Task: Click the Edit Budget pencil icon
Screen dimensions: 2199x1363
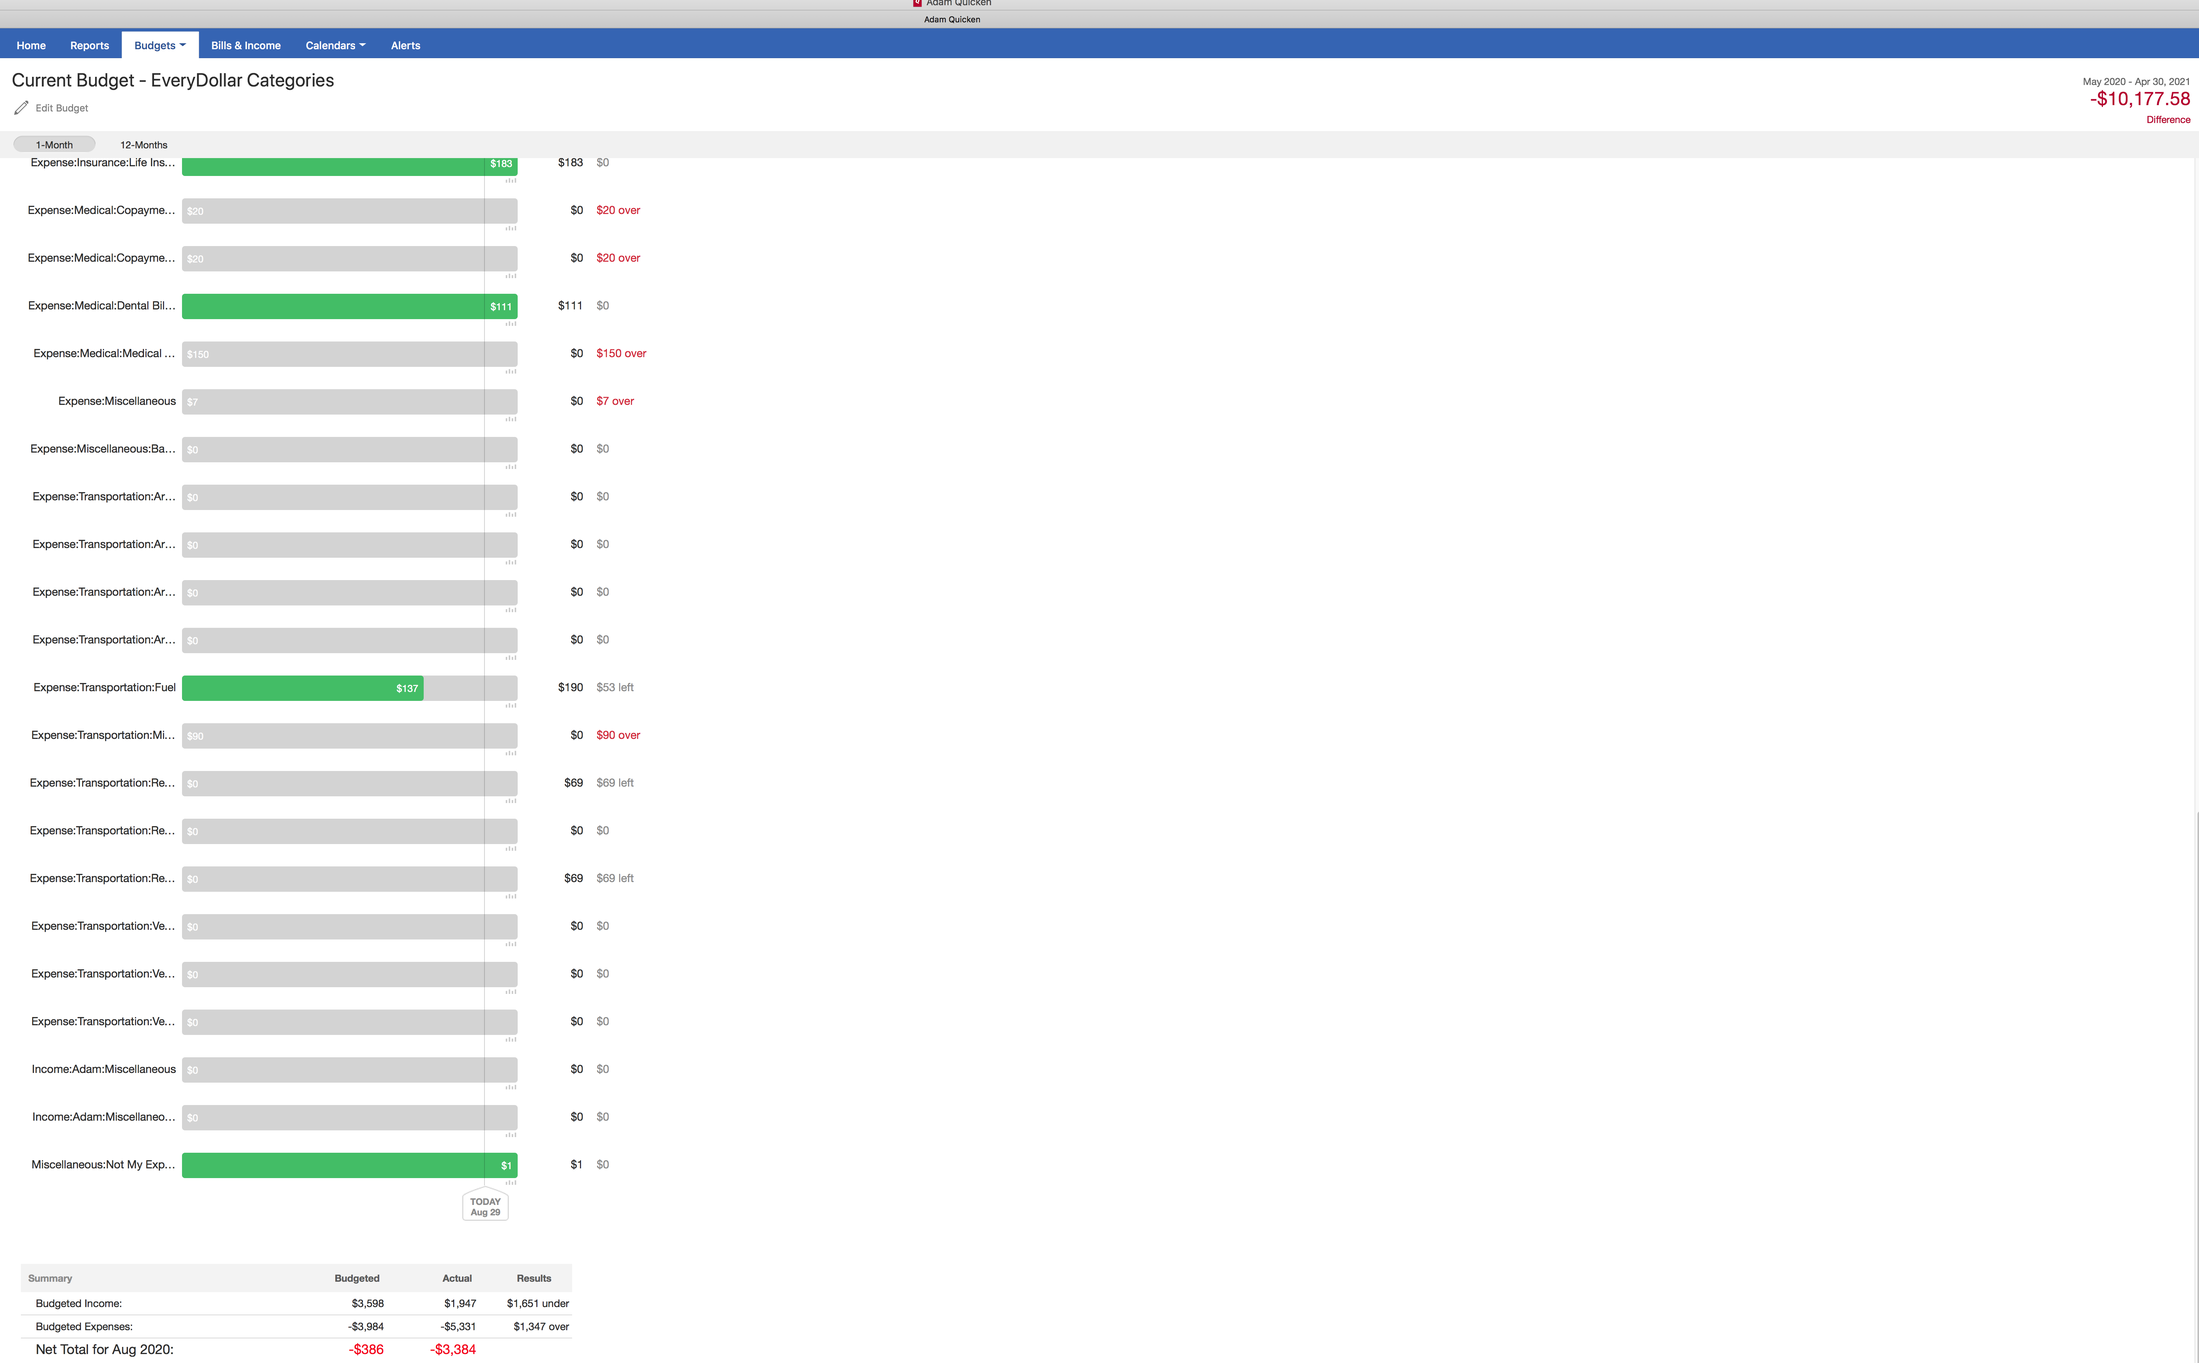Action: point(20,108)
